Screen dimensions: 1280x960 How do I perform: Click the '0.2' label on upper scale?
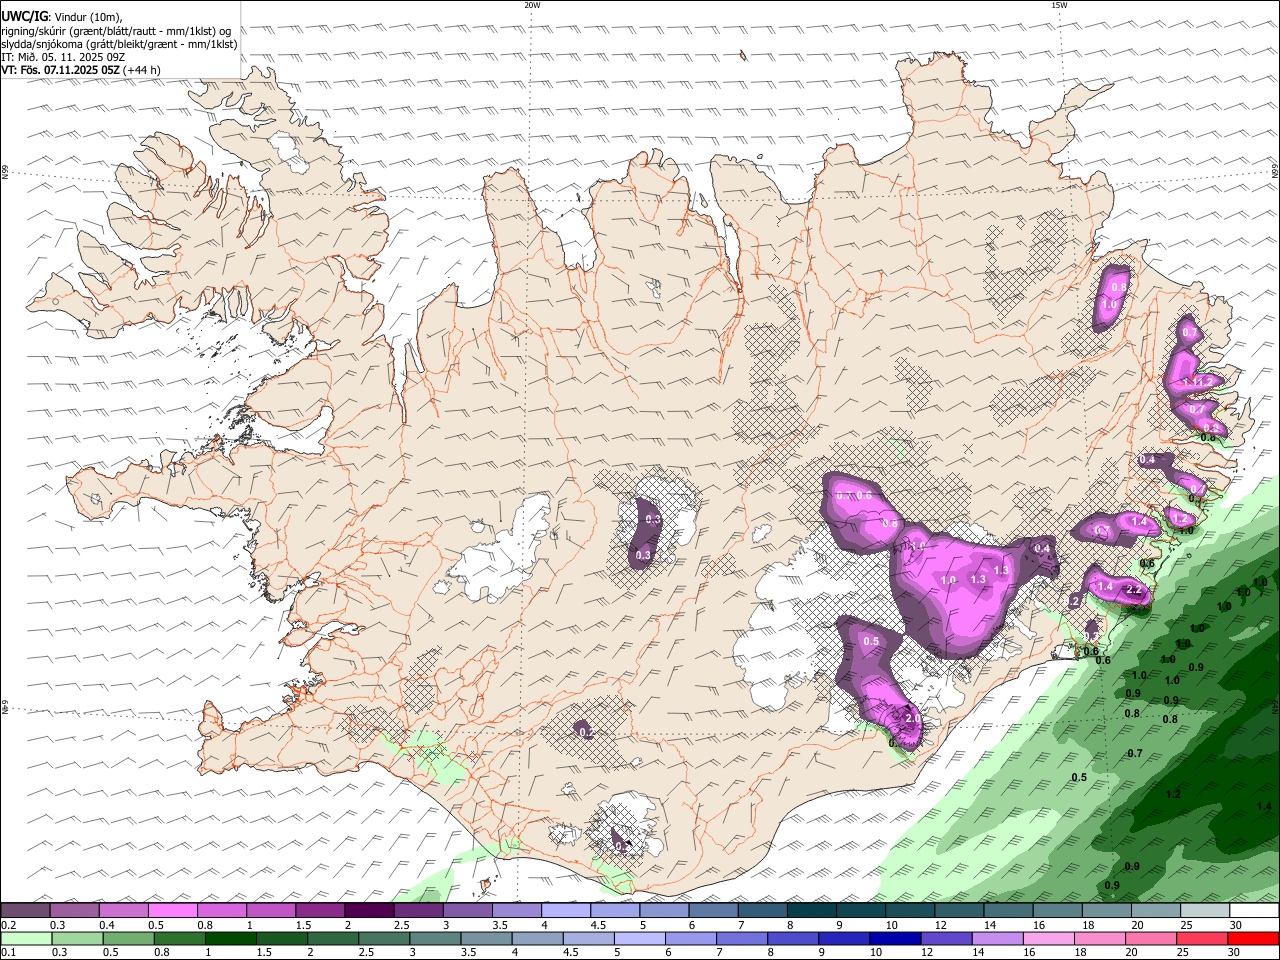8,925
